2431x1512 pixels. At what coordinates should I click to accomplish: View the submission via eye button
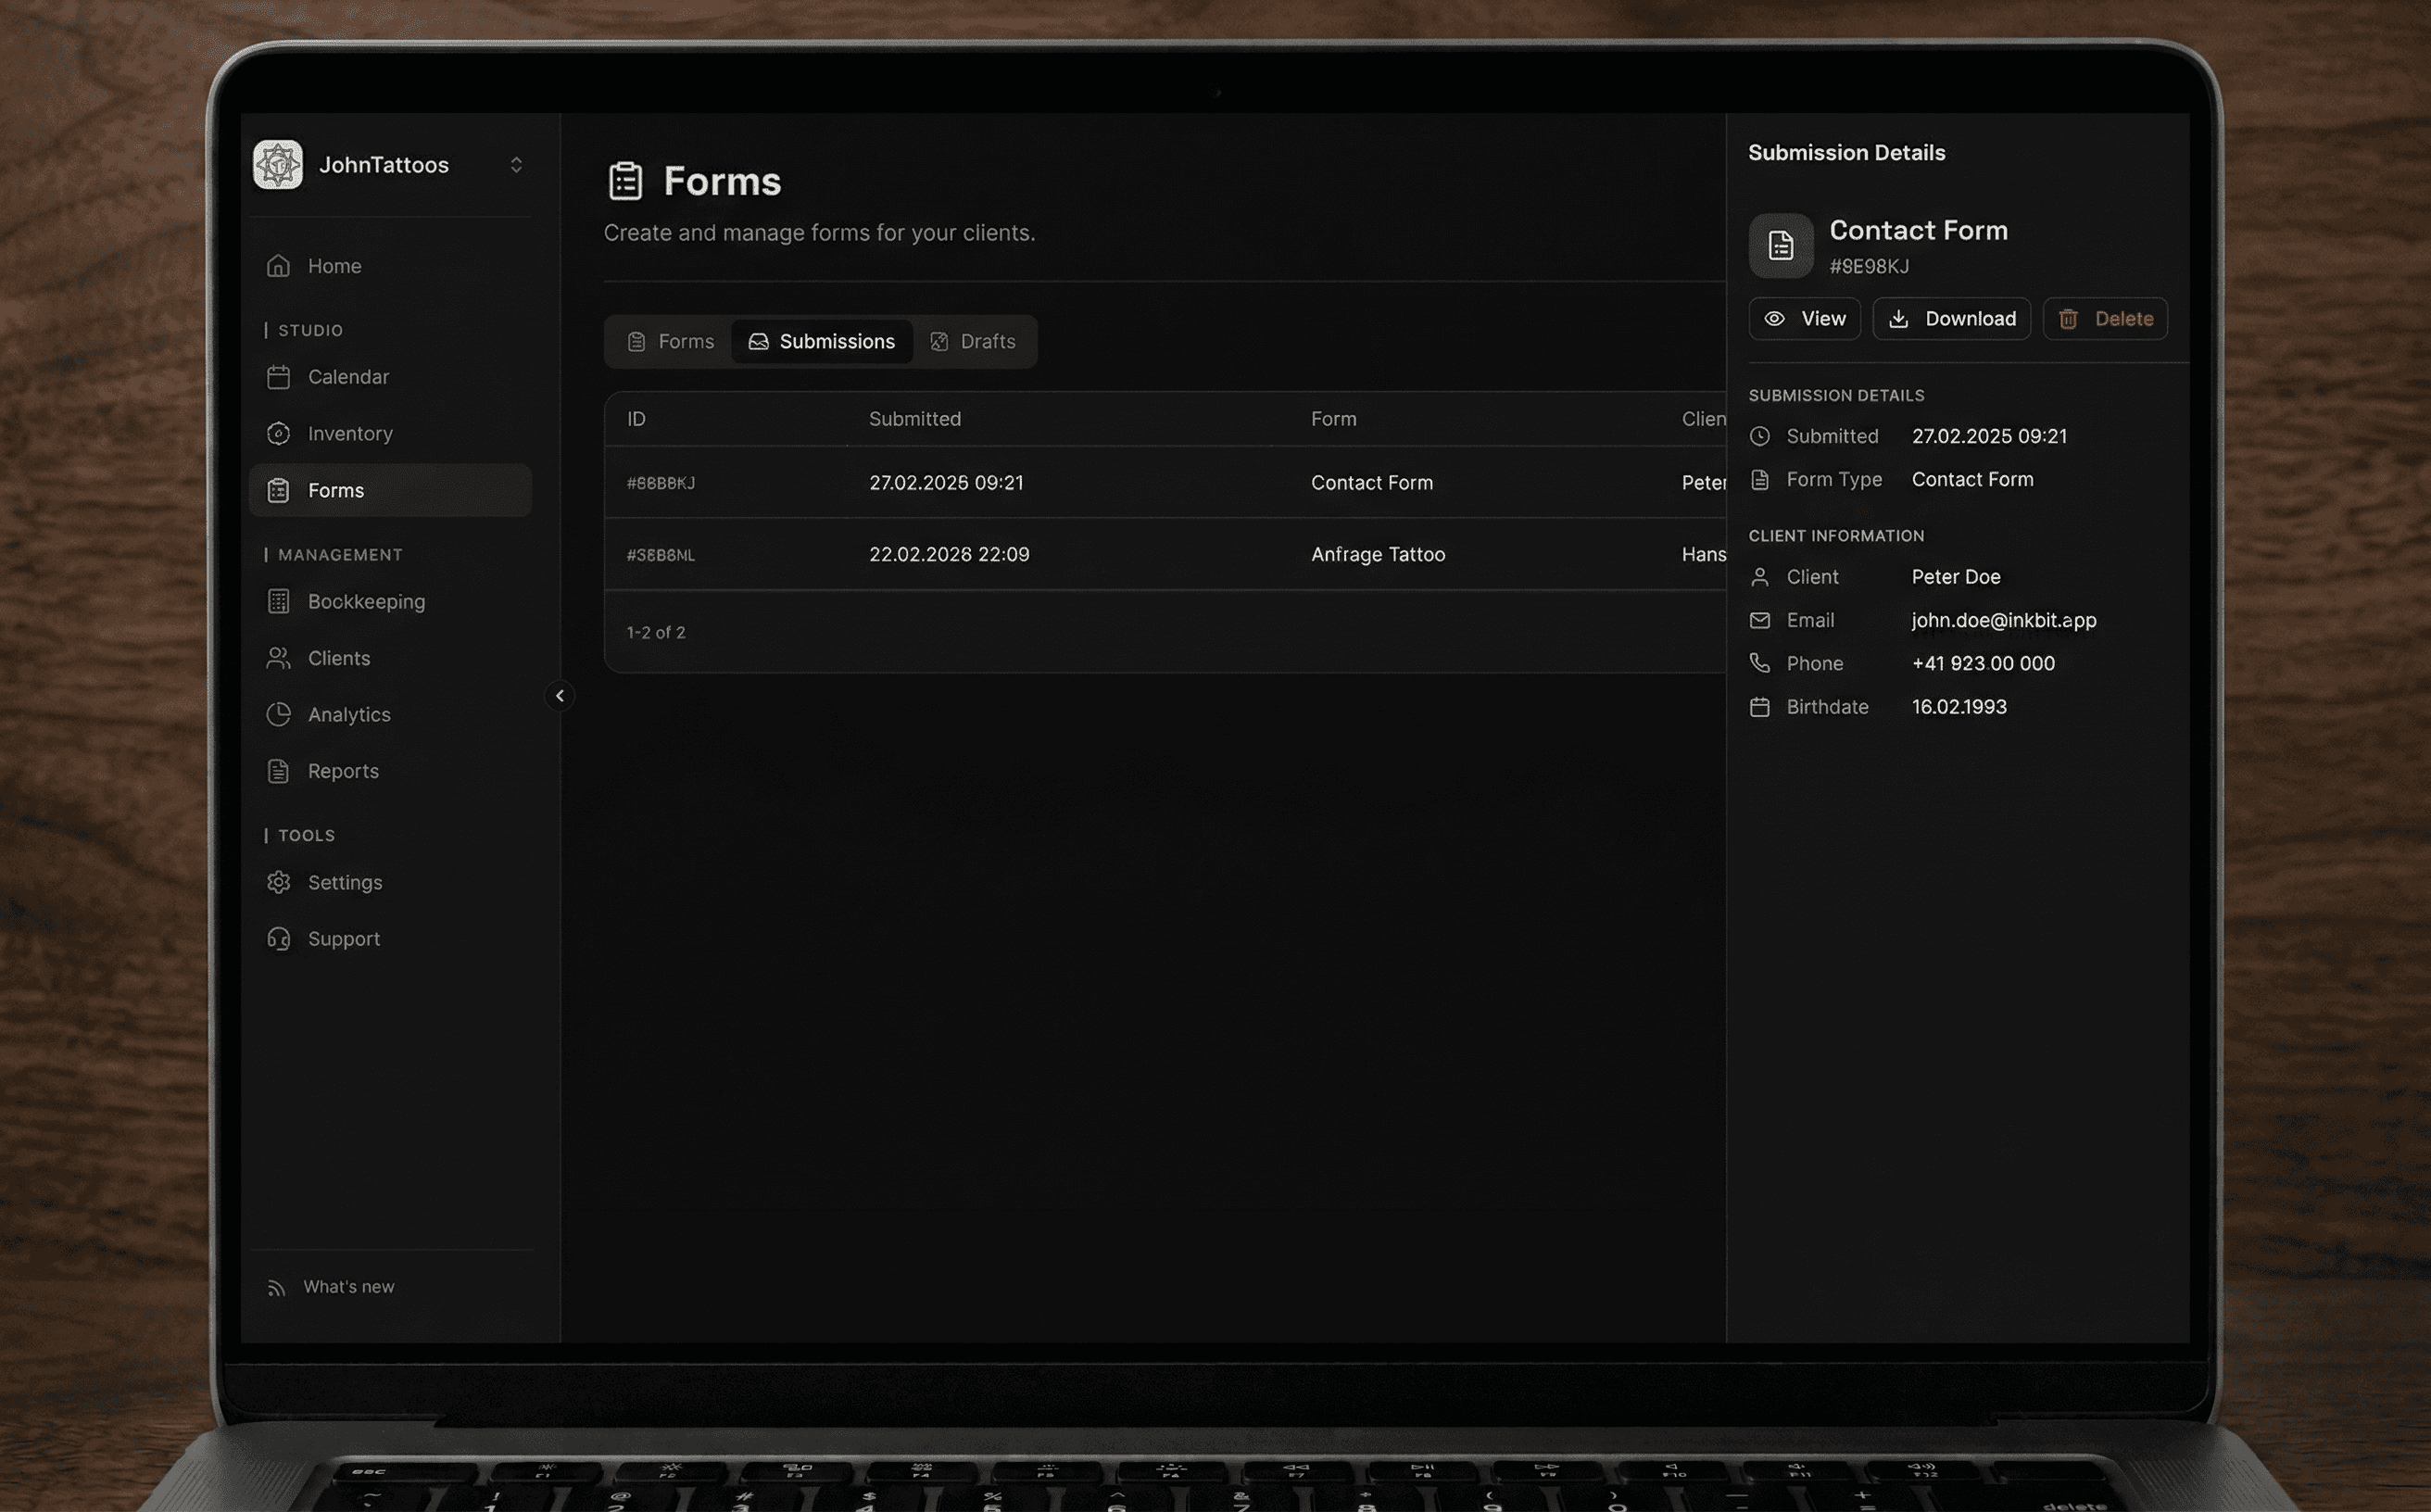tap(1804, 319)
